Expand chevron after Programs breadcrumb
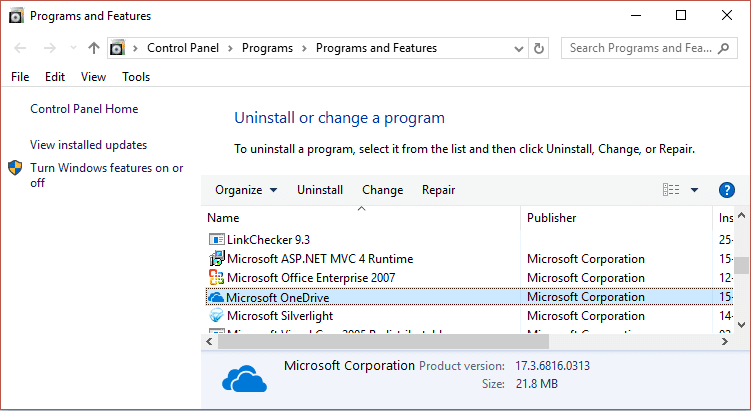 pyautogui.click(x=304, y=48)
